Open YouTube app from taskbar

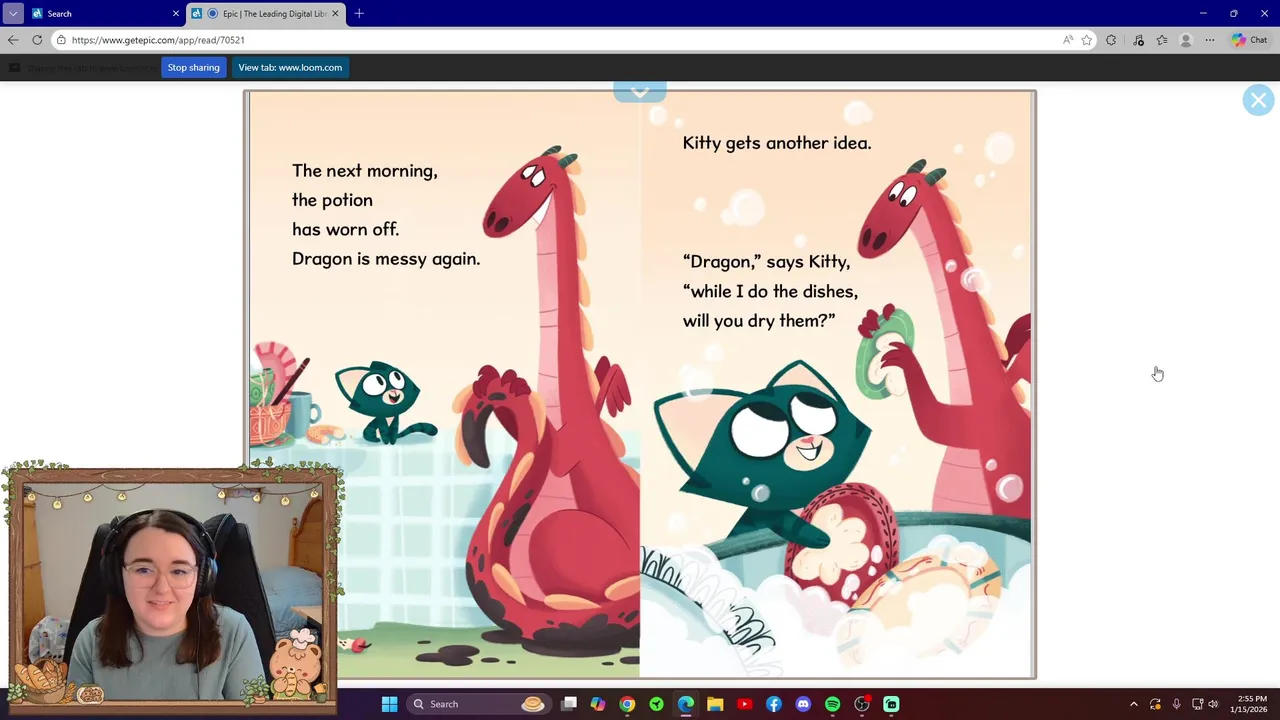(744, 704)
